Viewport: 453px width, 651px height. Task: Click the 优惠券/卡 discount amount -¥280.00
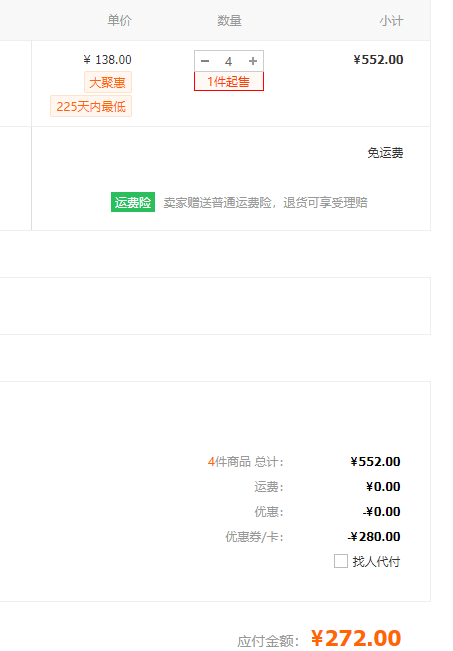(374, 536)
